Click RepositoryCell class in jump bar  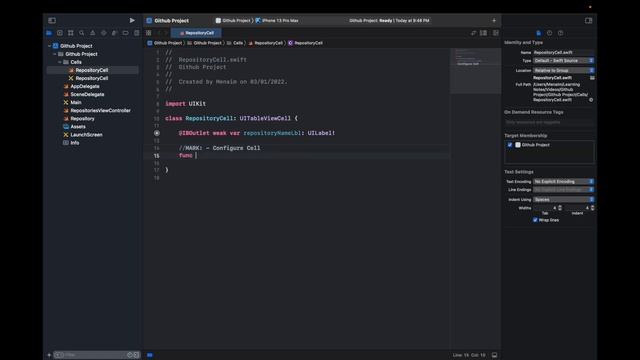point(305,43)
